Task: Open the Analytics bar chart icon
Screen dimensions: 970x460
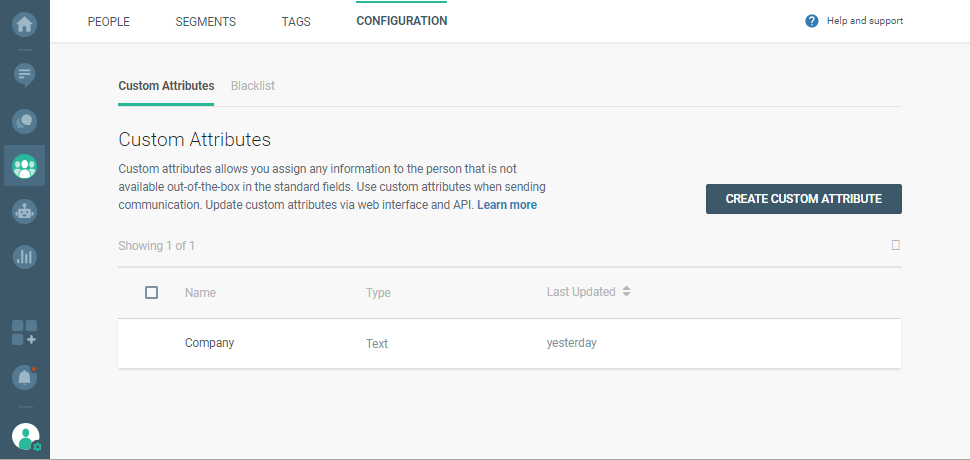Action: coord(24,256)
